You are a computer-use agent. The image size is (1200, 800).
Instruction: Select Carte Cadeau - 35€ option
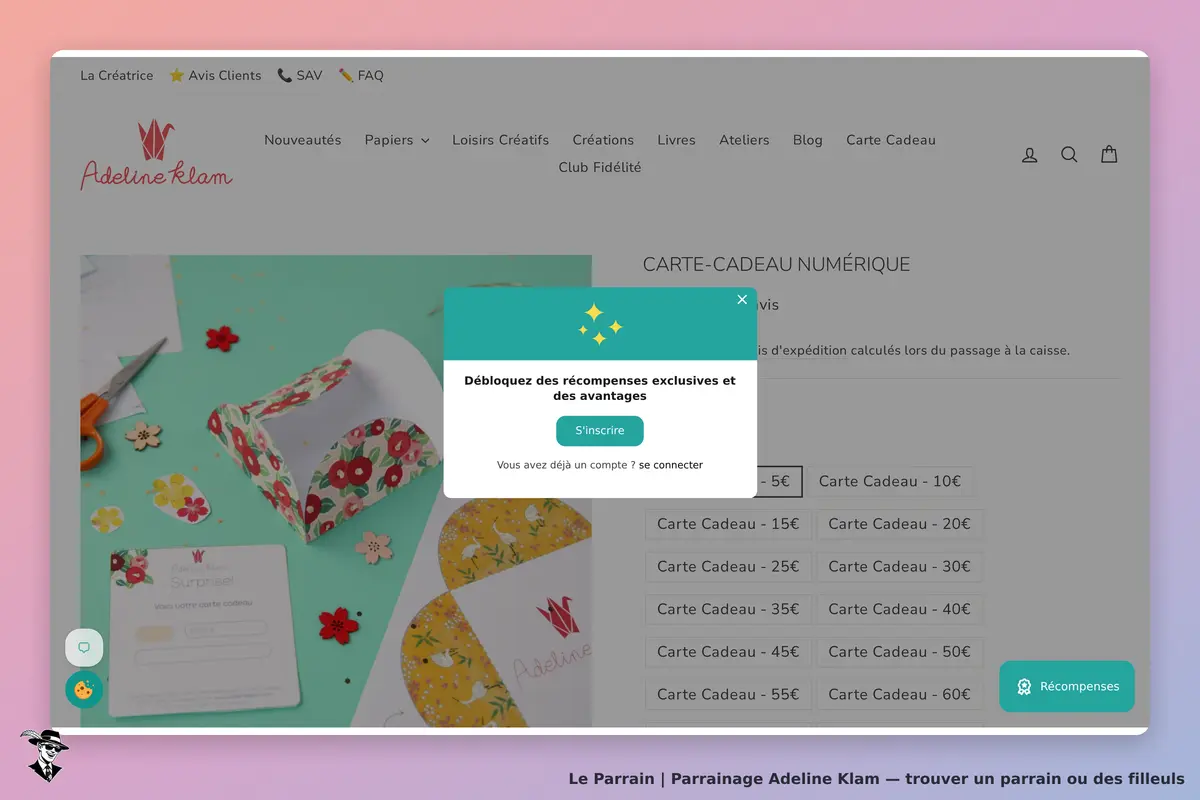(x=728, y=609)
